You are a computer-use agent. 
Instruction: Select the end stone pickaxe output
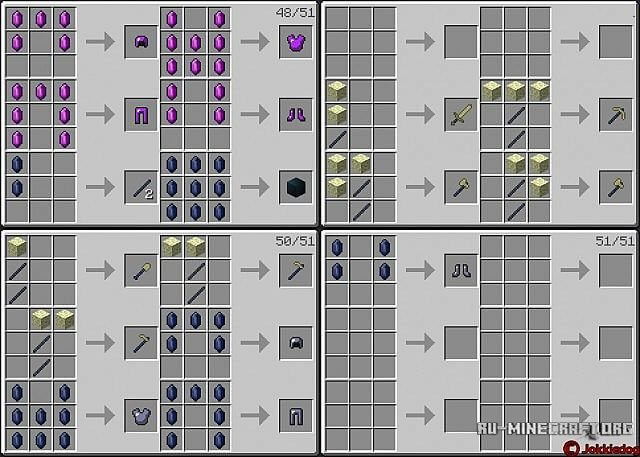616,115
